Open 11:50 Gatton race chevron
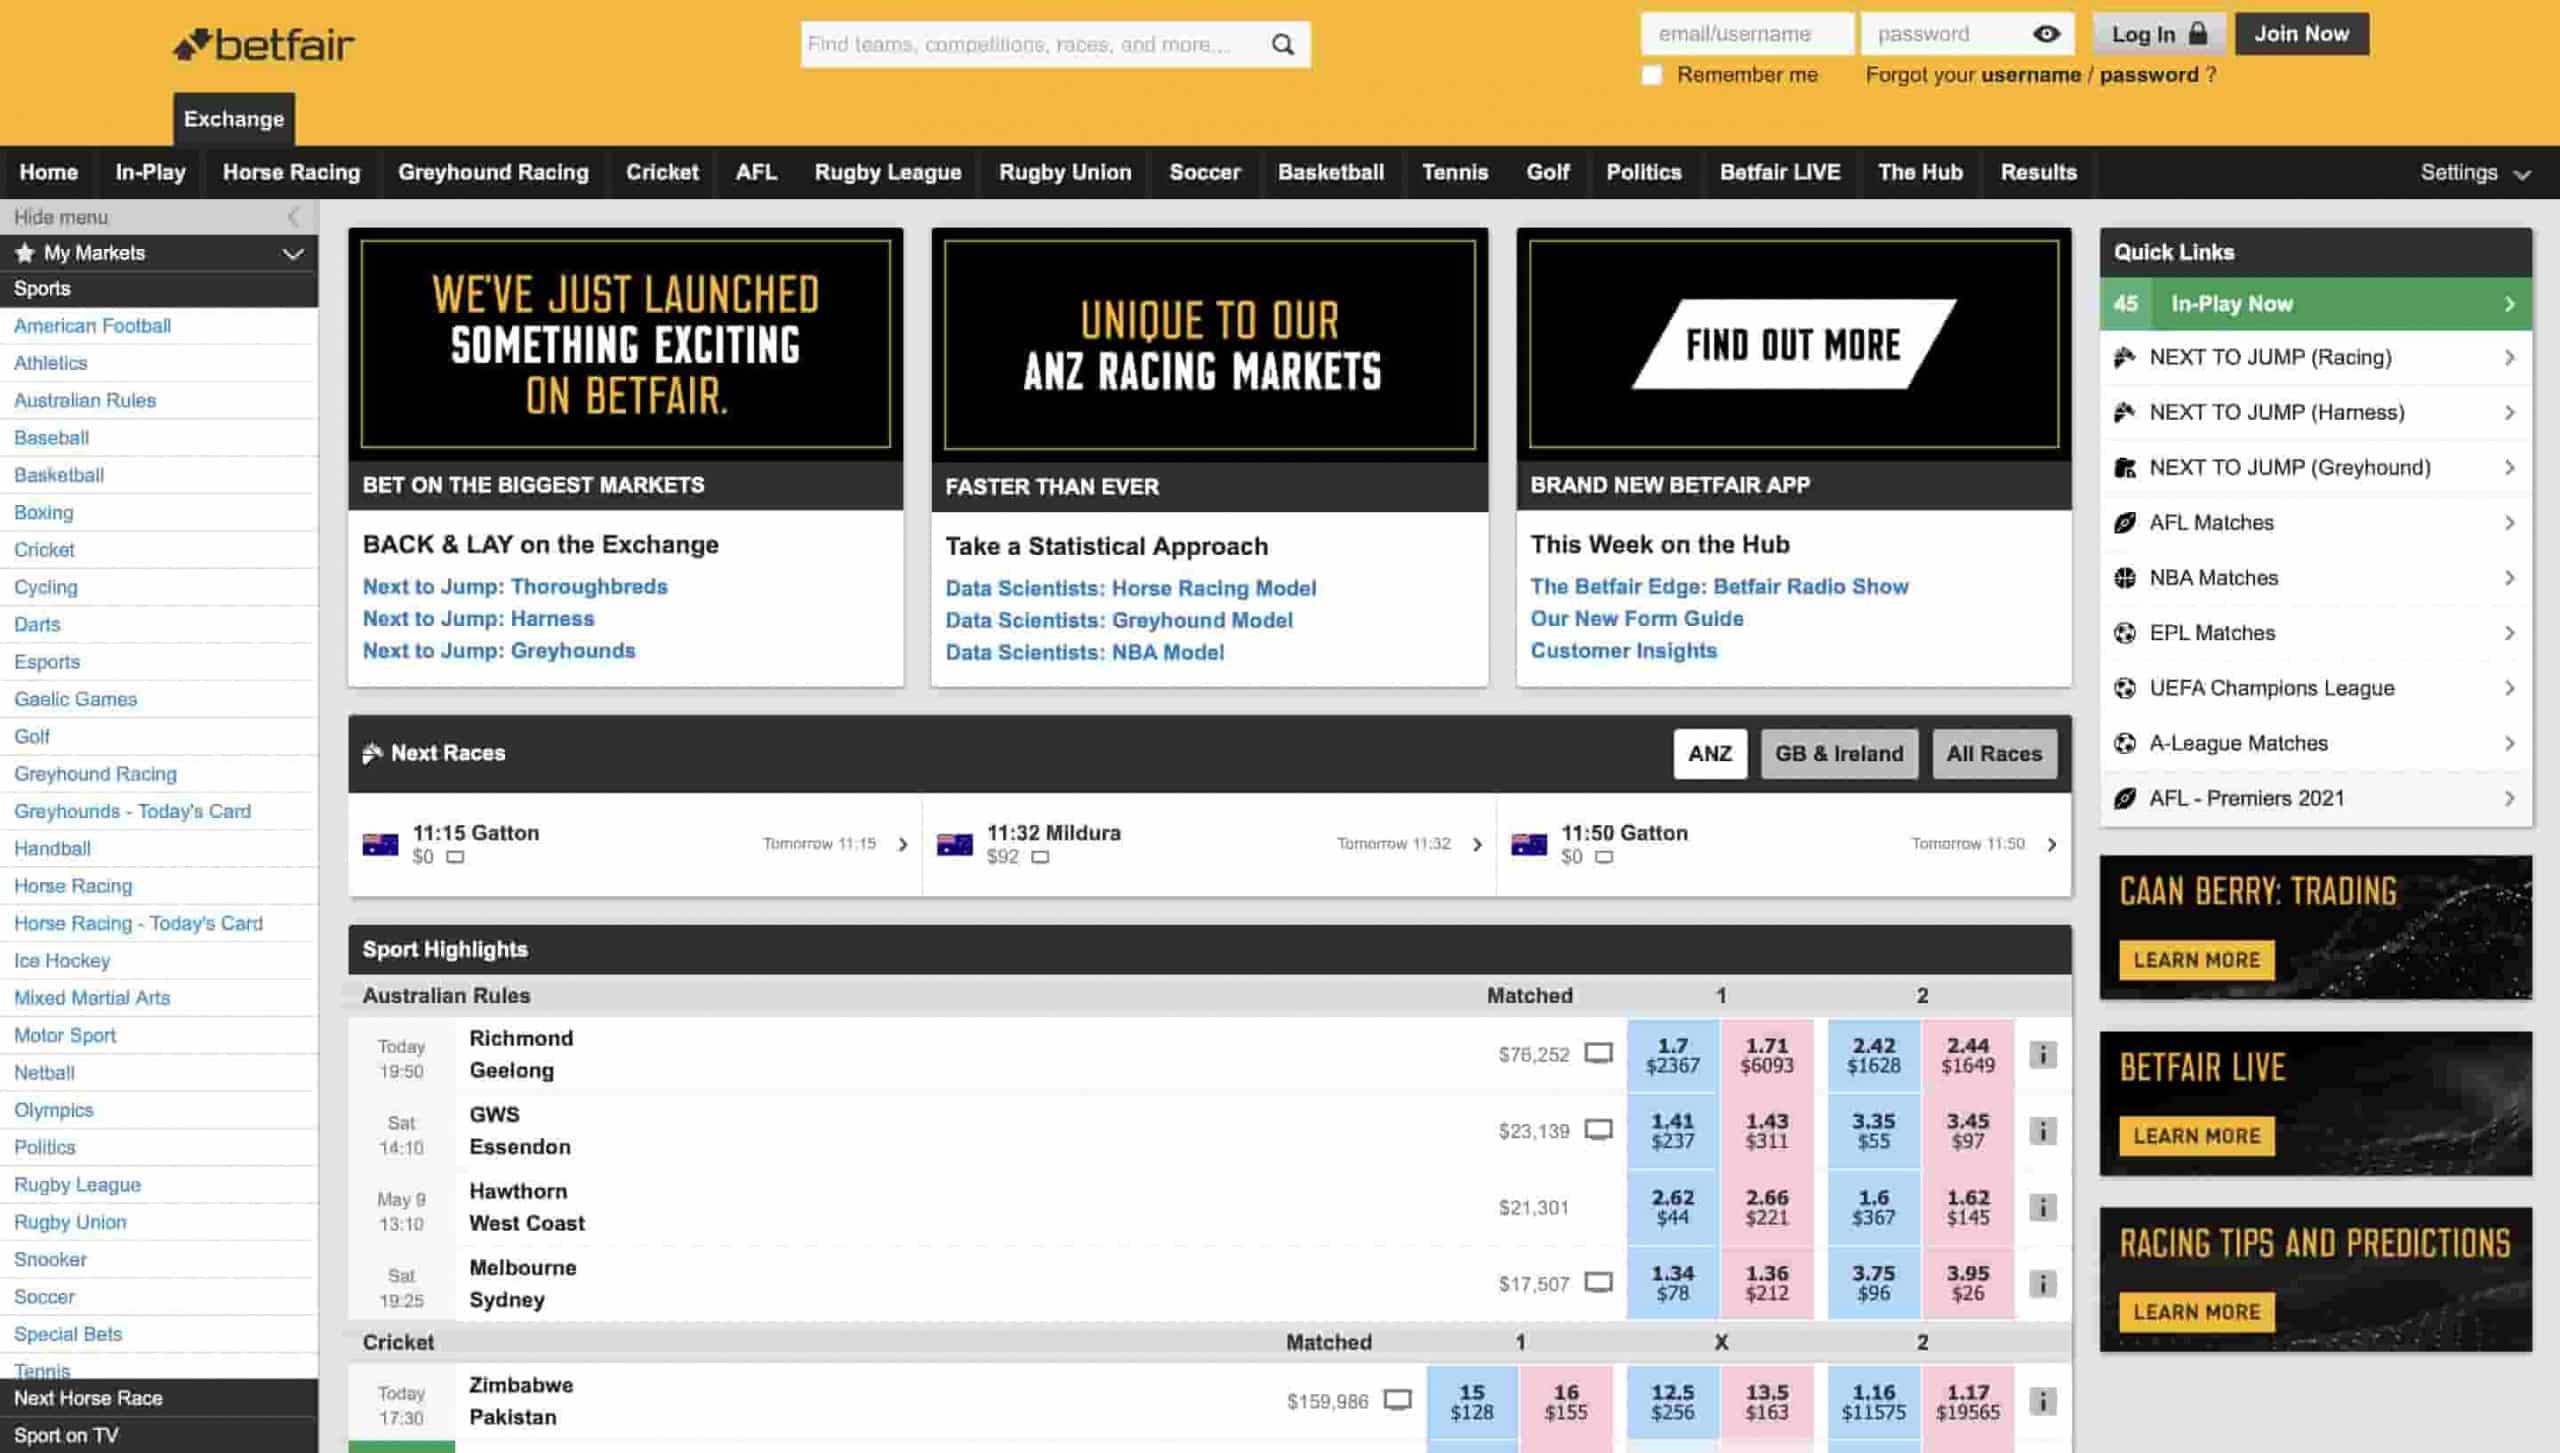The height and width of the screenshot is (1453, 2560). (x=2052, y=845)
